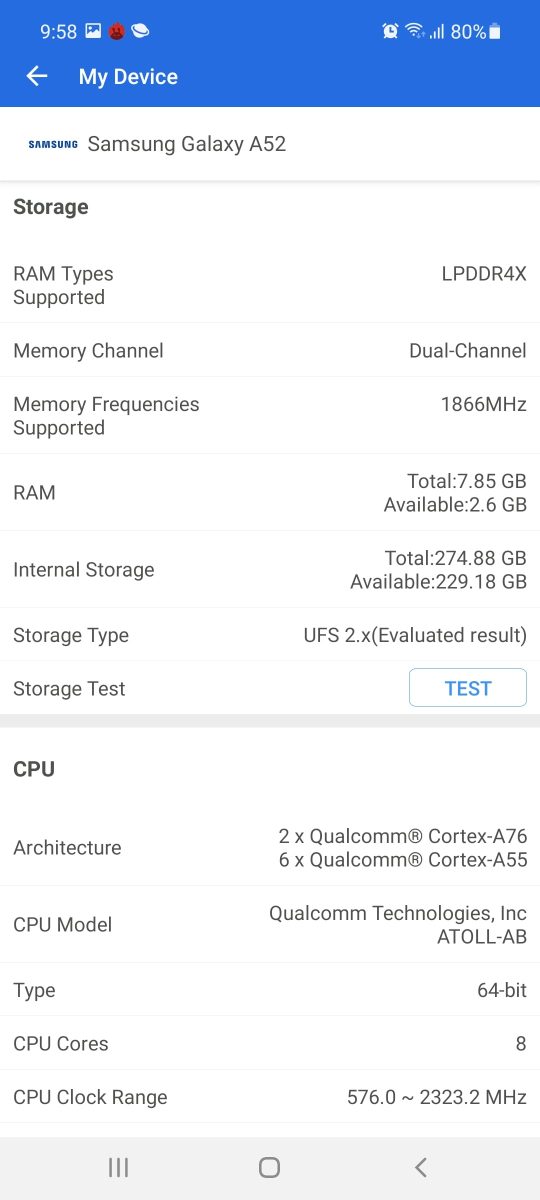The width and height of the screenshot is (540, 1200).
Task: Tap the battery indicator icon
Action: pos(494,32)
